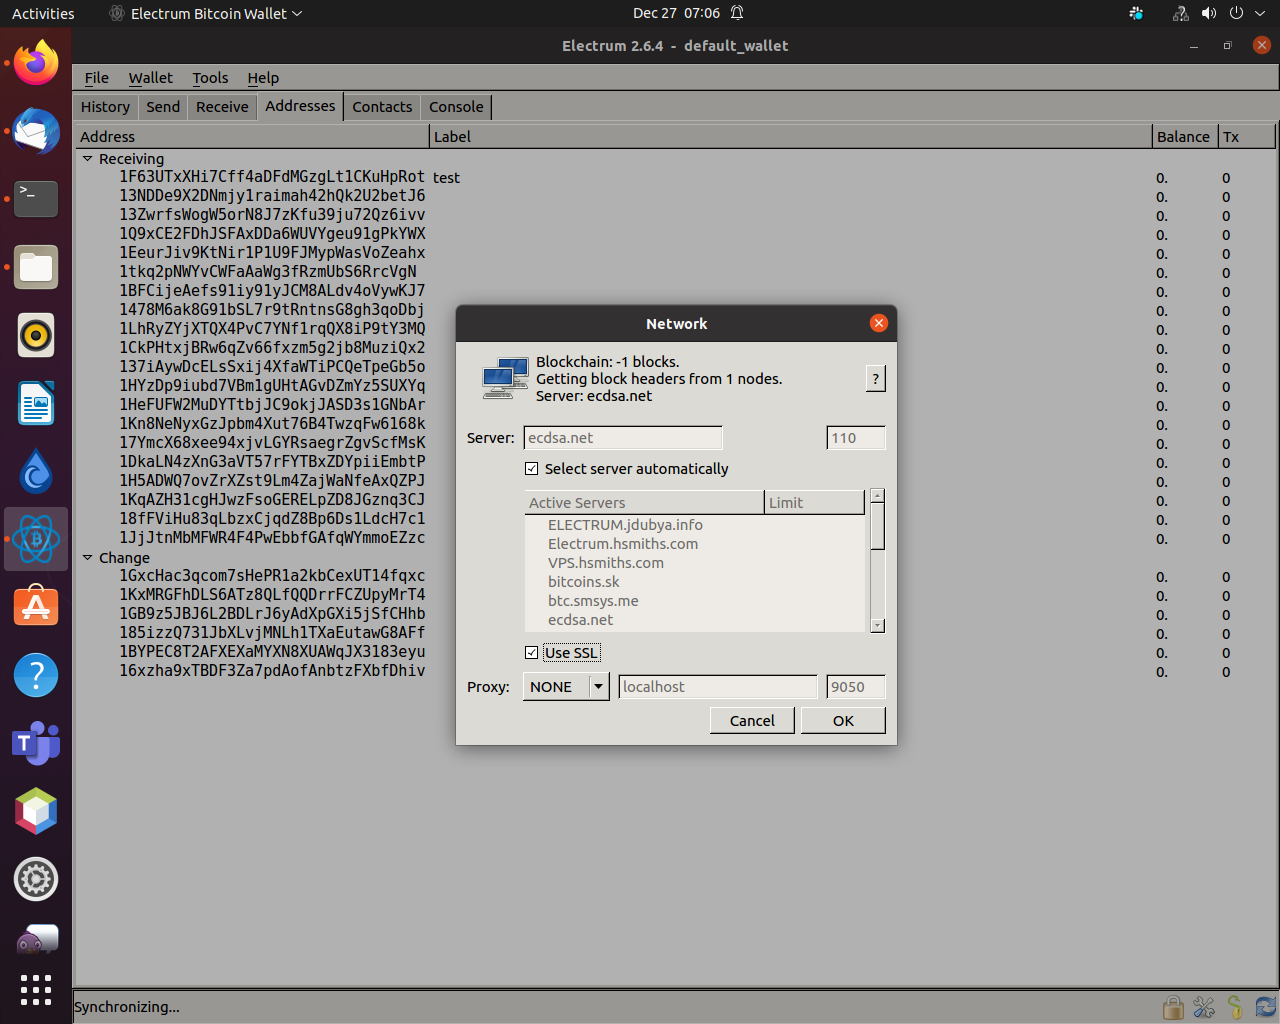Toggle Select server automatically checkbox
Viewport: 1280px width, 1024px height.
point(532,469)
